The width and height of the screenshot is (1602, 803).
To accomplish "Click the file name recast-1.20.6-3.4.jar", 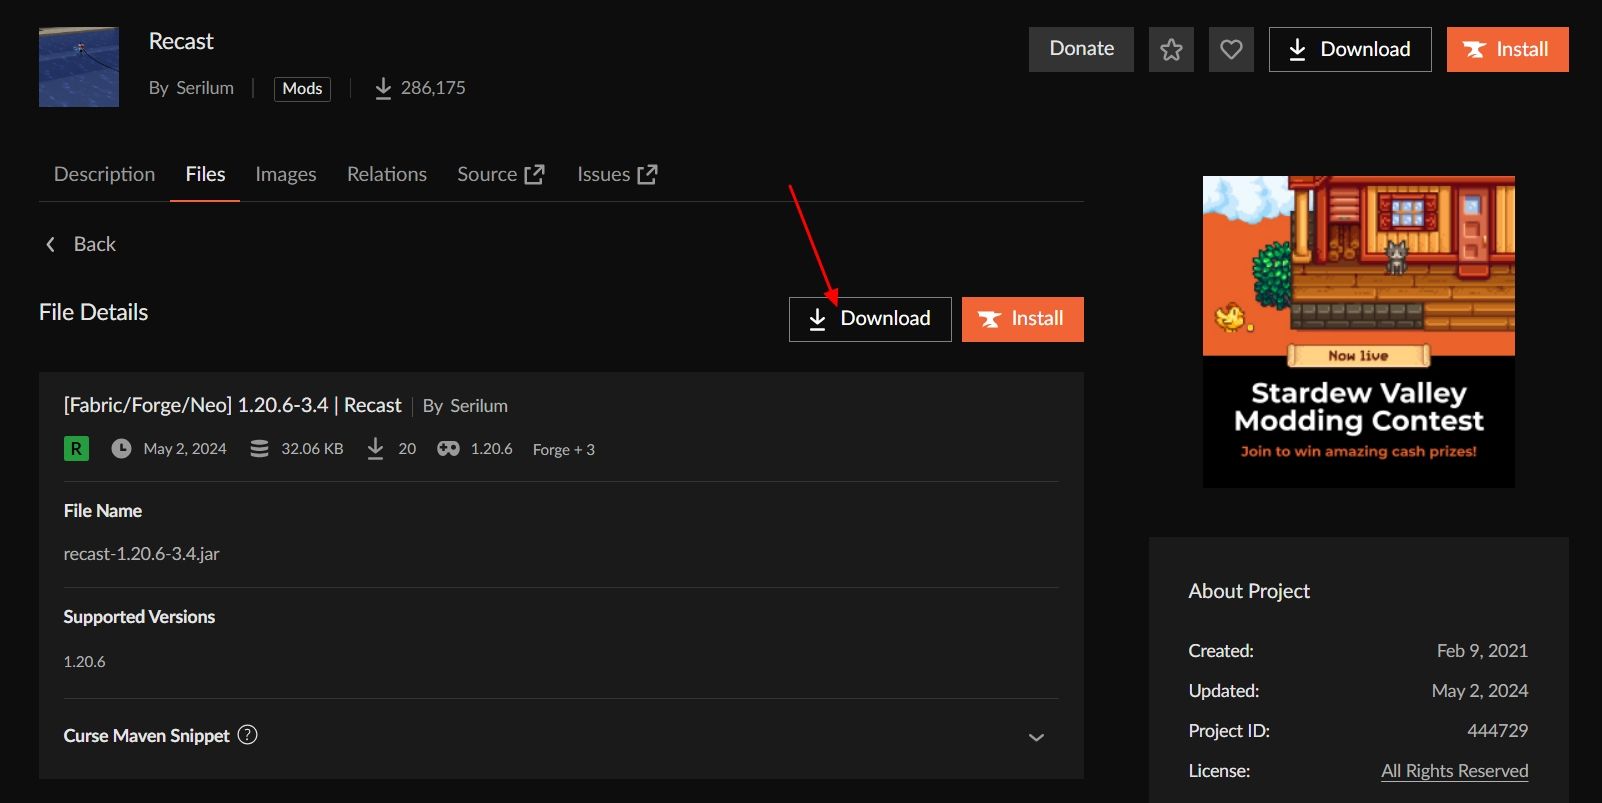I will pyautogui.click(x=141, y=553).
